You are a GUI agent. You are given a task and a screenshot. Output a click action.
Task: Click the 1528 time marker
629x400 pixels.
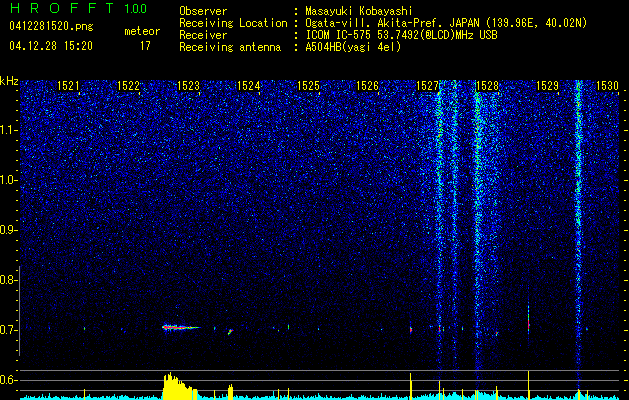click(487, 85)
